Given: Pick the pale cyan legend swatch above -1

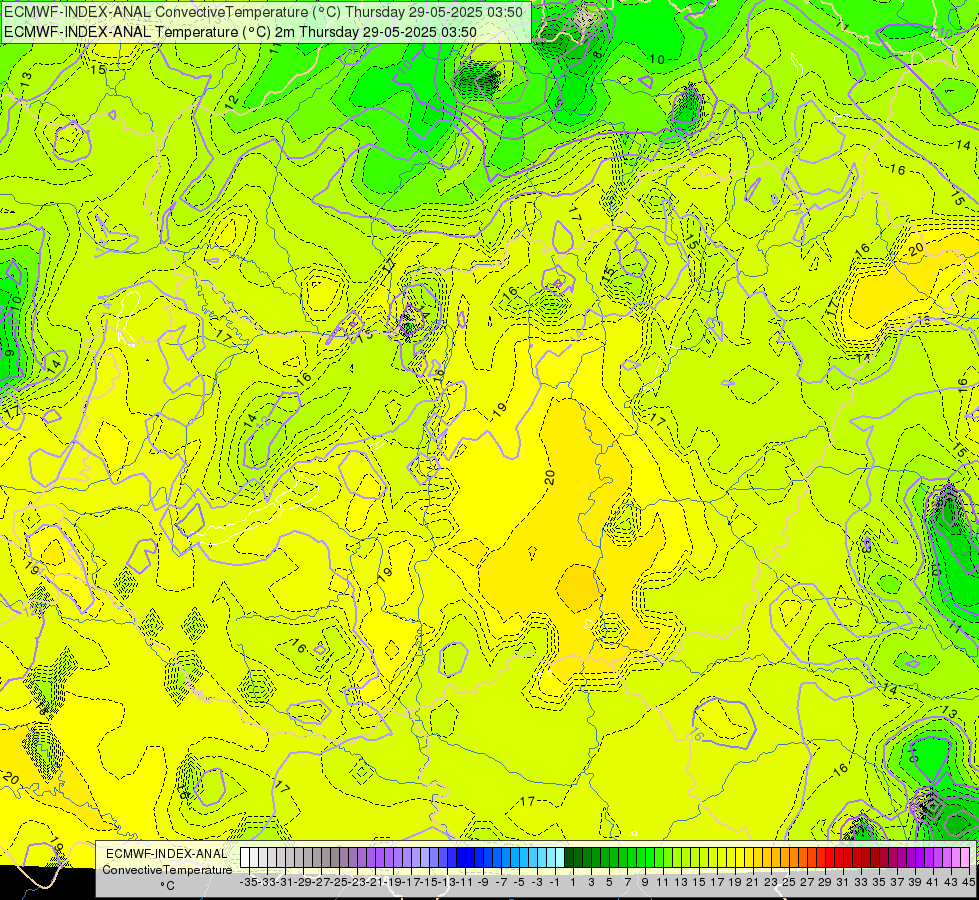Looking at the screenshot, I should 551,858.
